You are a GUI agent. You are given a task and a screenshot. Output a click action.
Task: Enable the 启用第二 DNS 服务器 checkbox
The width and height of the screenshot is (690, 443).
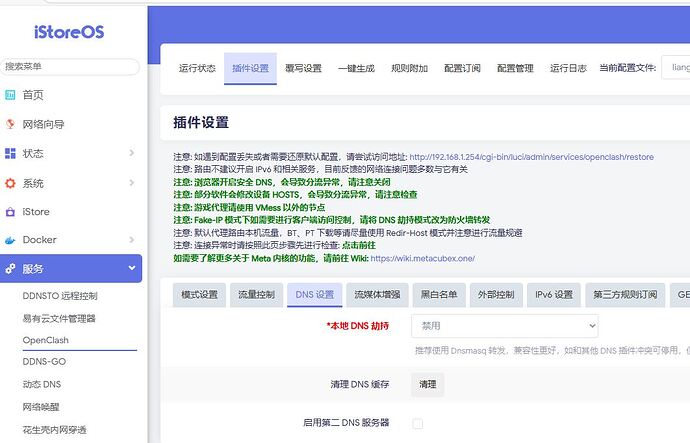(x=417, y=423)
